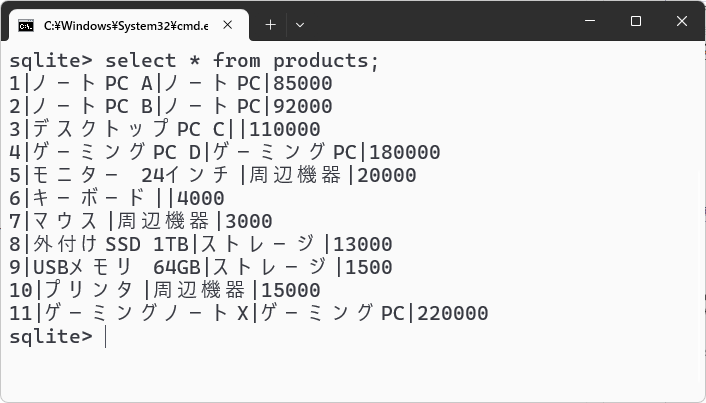Click row 1 ノートPC A with price 85000

click(x=171, y=83)
